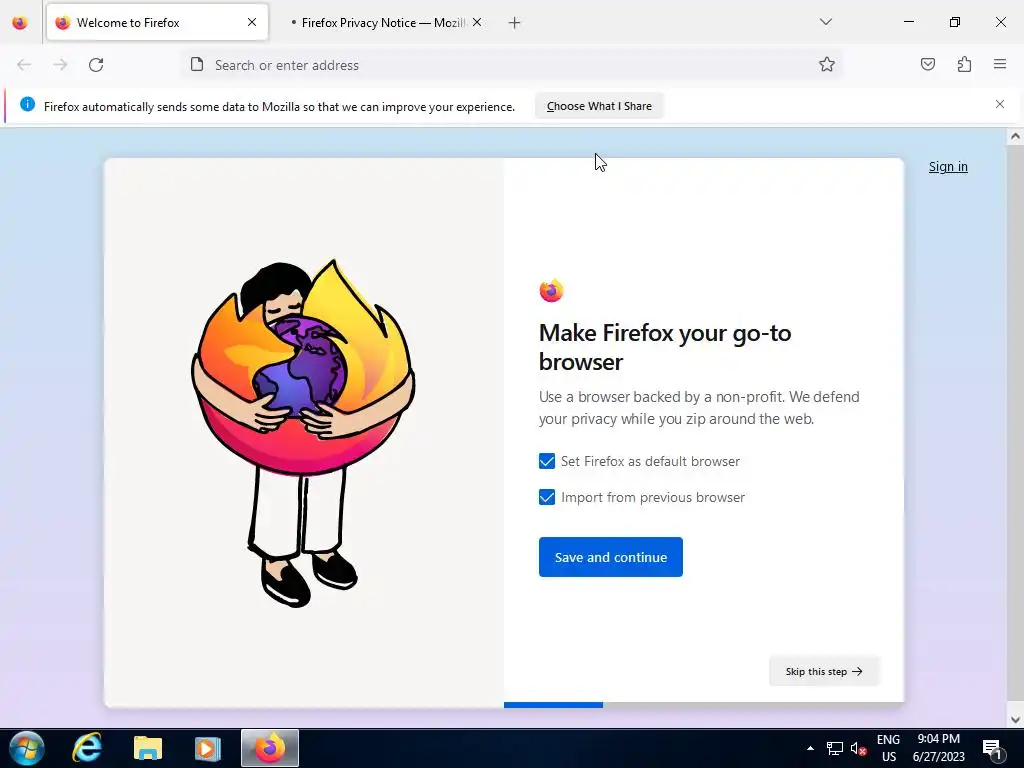Dismiss the data sharing notification bar

click(x=1000, y=104)
